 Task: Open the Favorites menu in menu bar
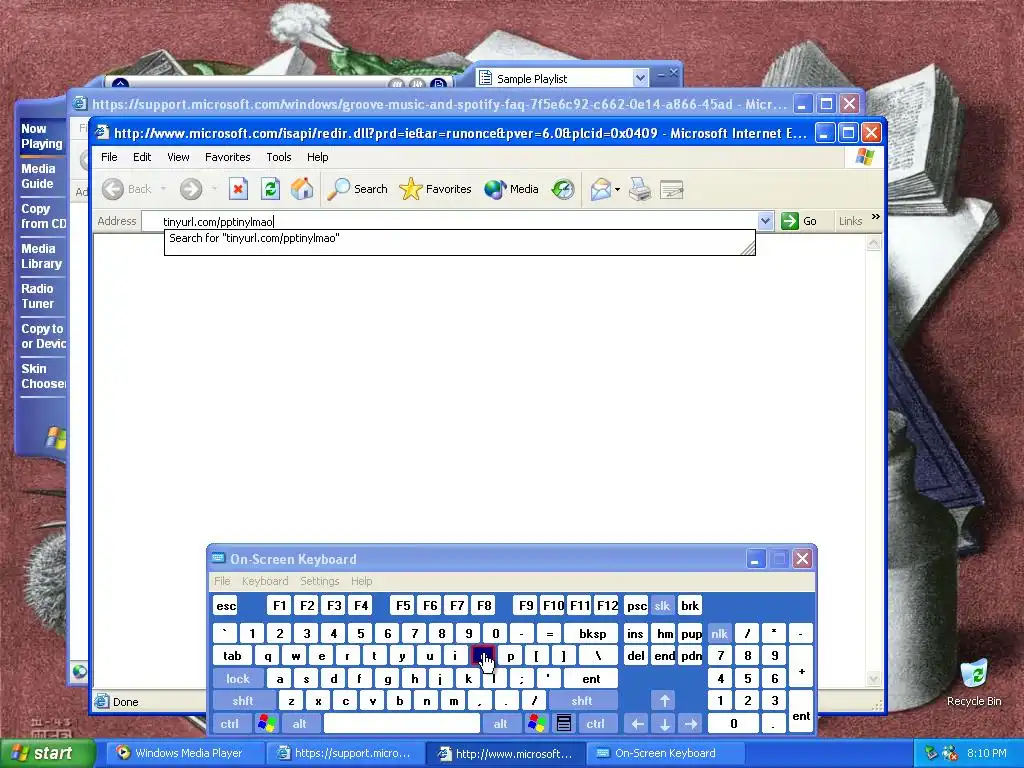click(x=227, y=157)
